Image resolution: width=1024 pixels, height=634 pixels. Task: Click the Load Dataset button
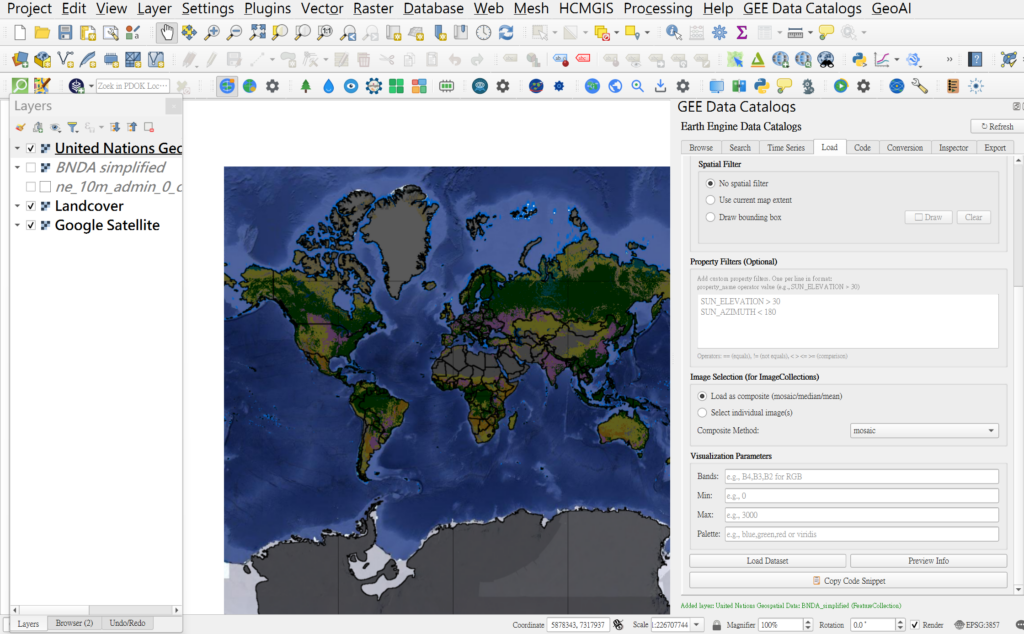(767, 561)
